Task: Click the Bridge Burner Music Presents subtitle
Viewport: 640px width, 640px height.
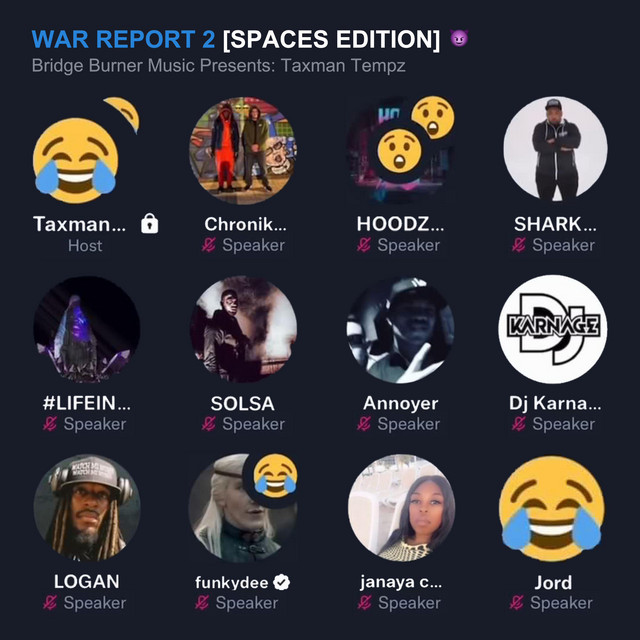Action: [219, 66]
